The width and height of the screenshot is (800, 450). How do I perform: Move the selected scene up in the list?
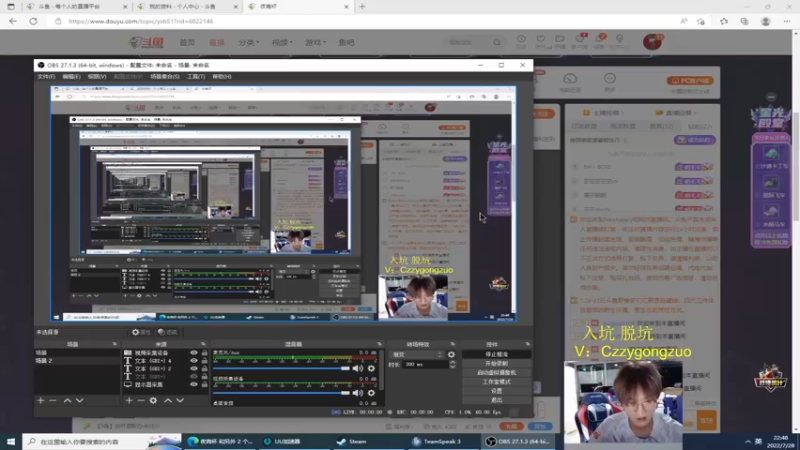[x=67, y=401]
